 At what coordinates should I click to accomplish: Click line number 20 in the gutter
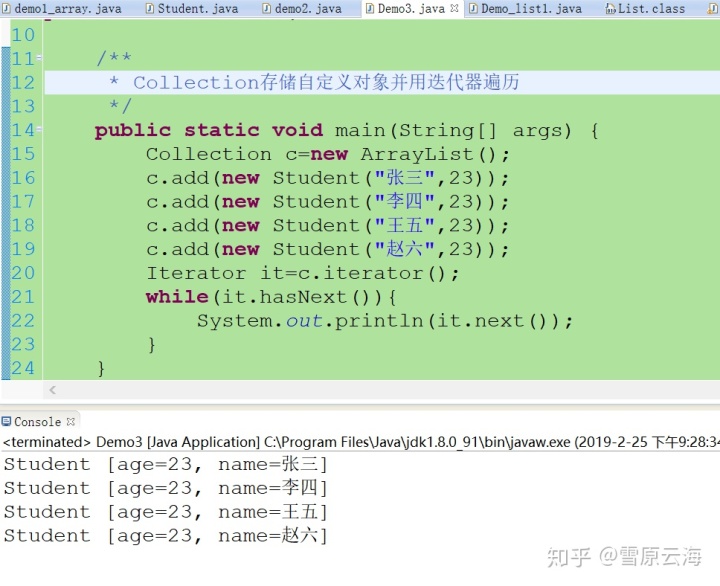[x=23, y=273]
